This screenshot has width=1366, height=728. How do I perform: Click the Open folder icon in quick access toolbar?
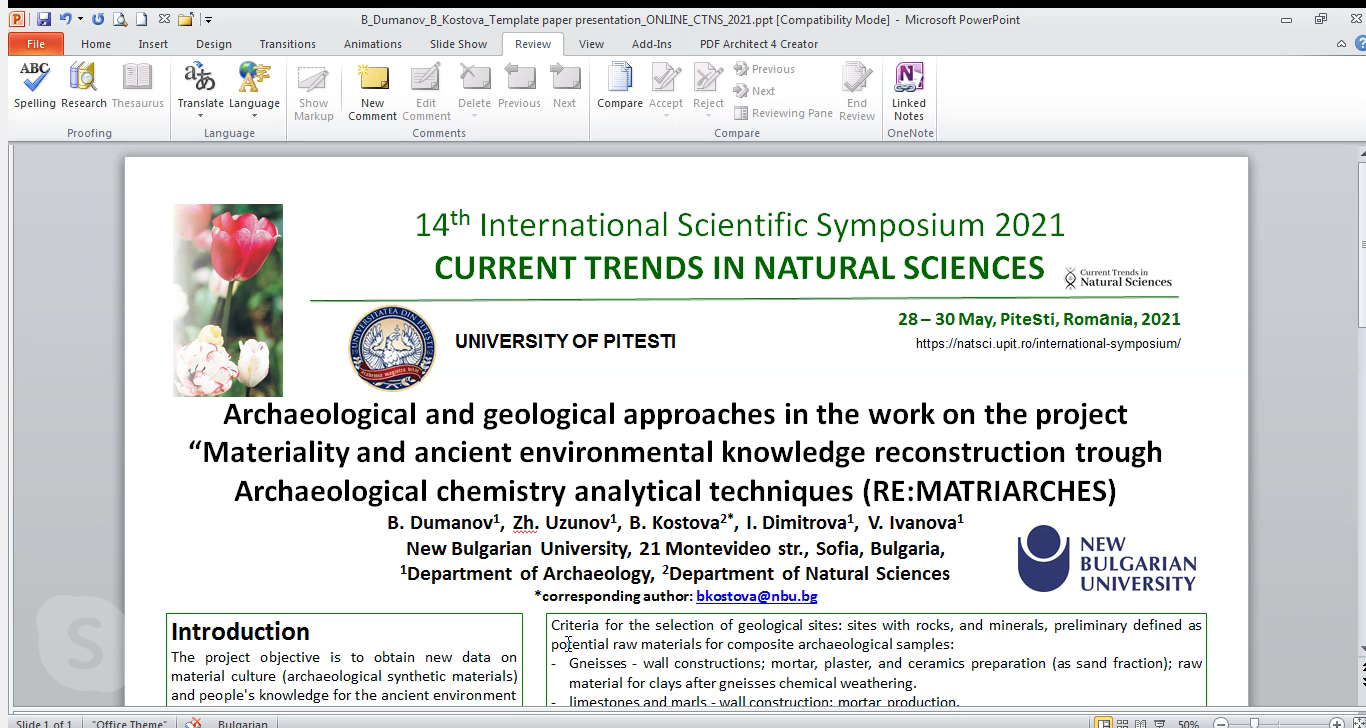click(x=186, y=19)
